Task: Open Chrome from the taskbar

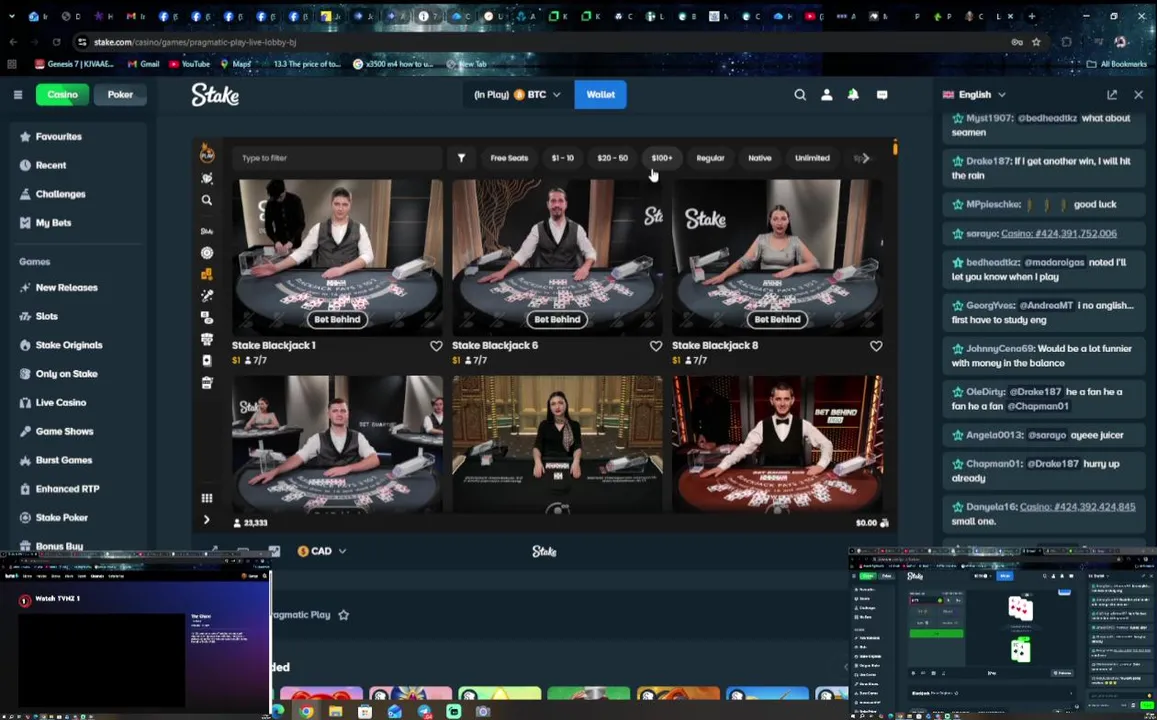Action: (306, 711)
